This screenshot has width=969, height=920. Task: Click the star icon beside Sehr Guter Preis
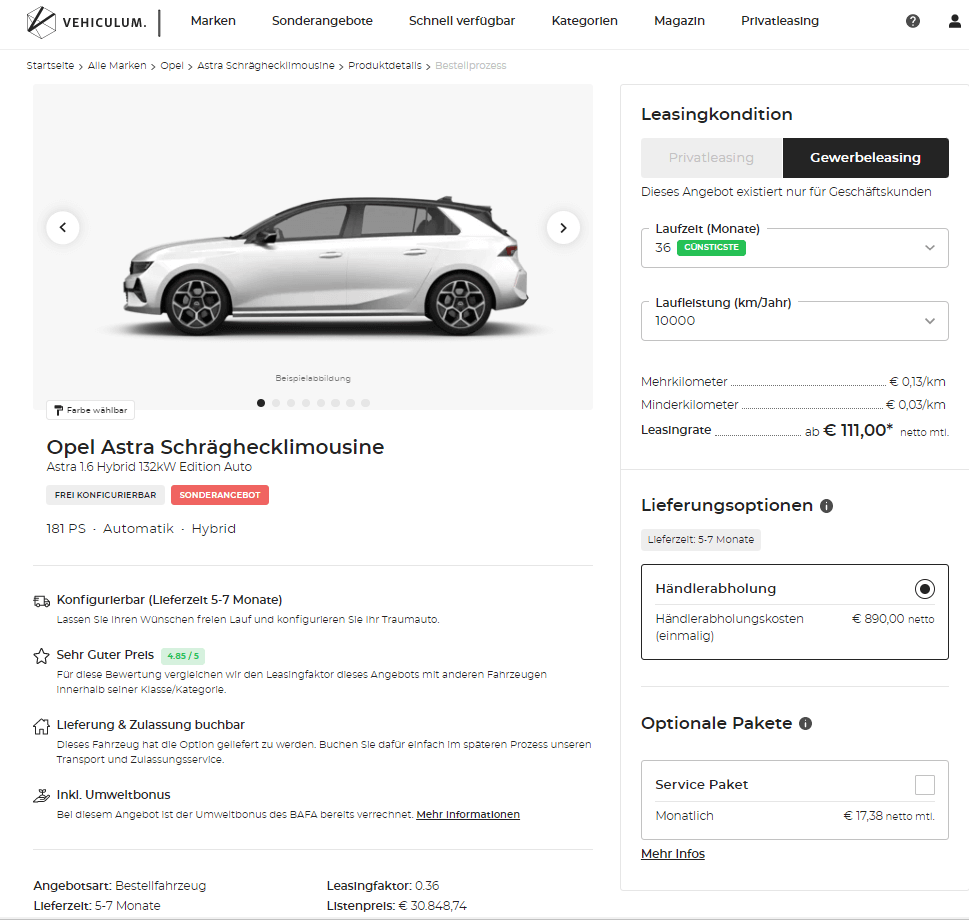[41, 656]
